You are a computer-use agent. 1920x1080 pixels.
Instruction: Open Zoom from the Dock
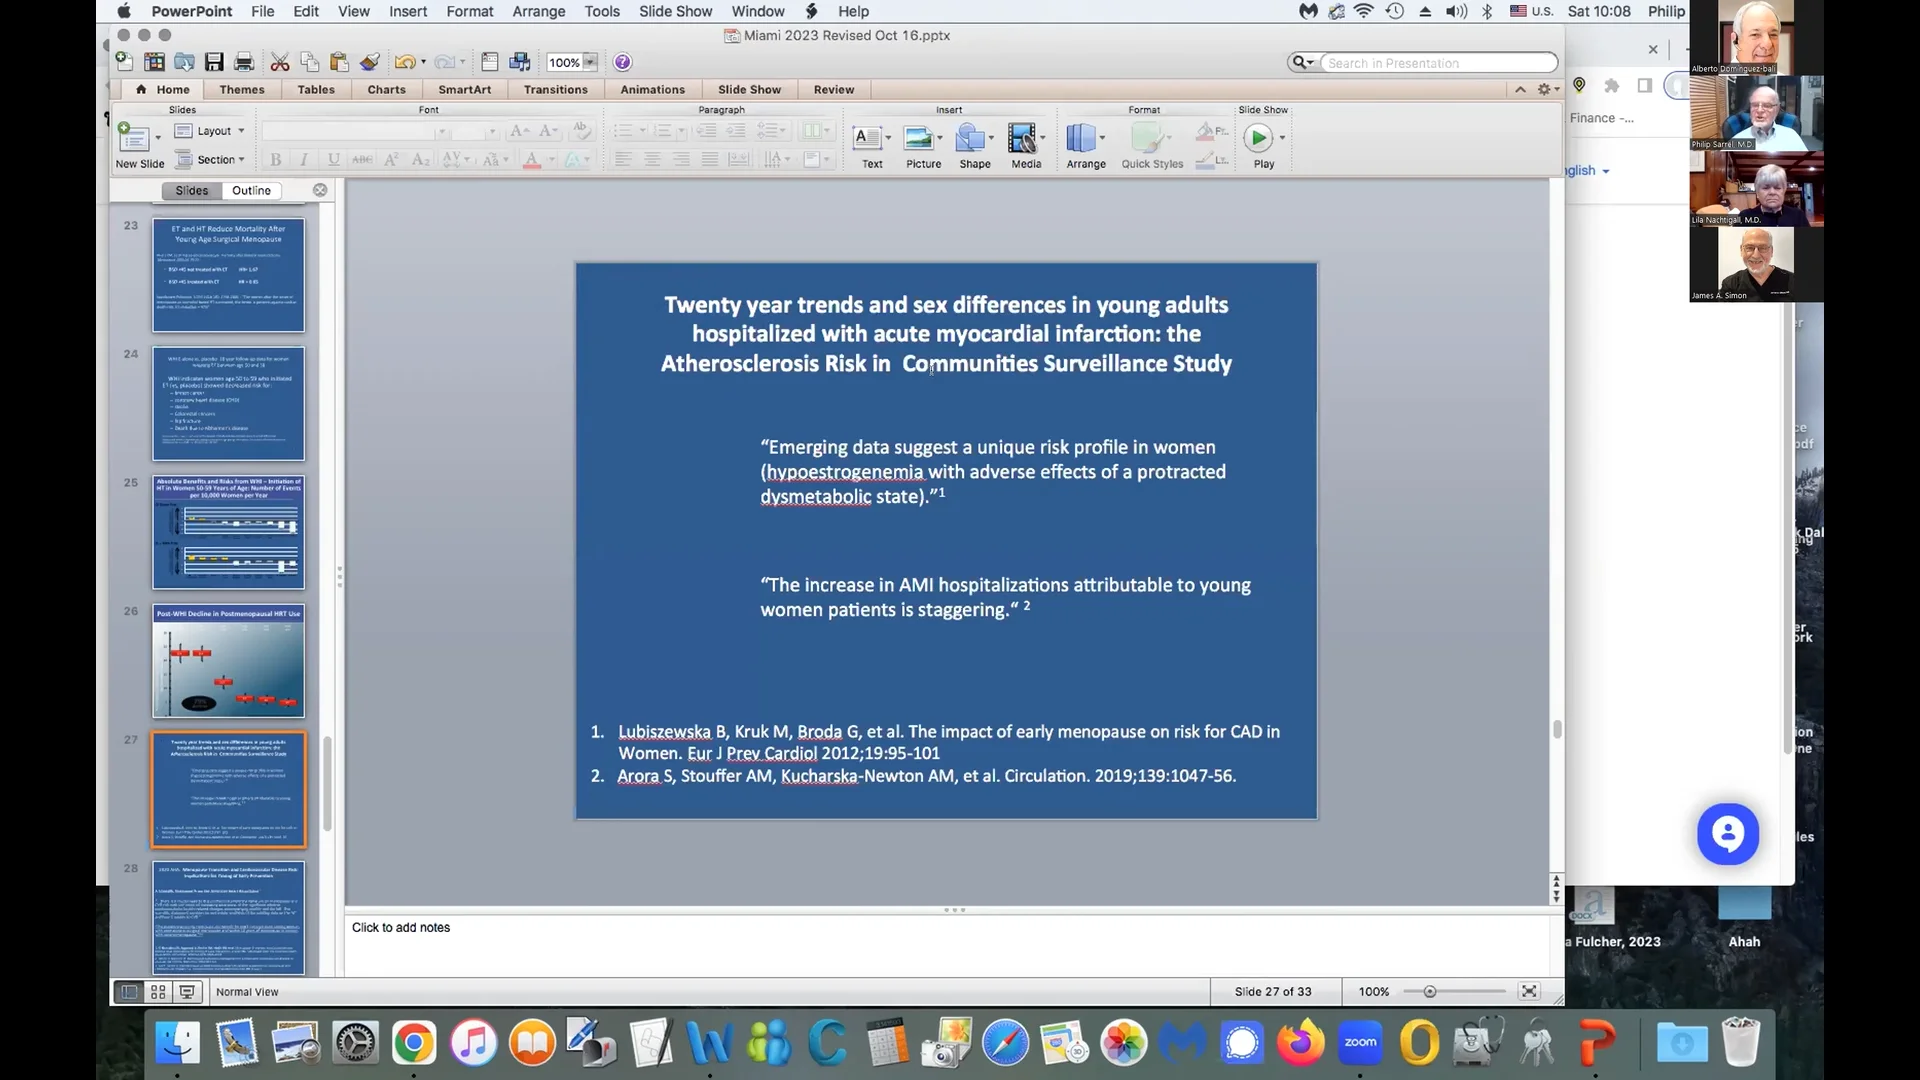tap(1360, 1043)
